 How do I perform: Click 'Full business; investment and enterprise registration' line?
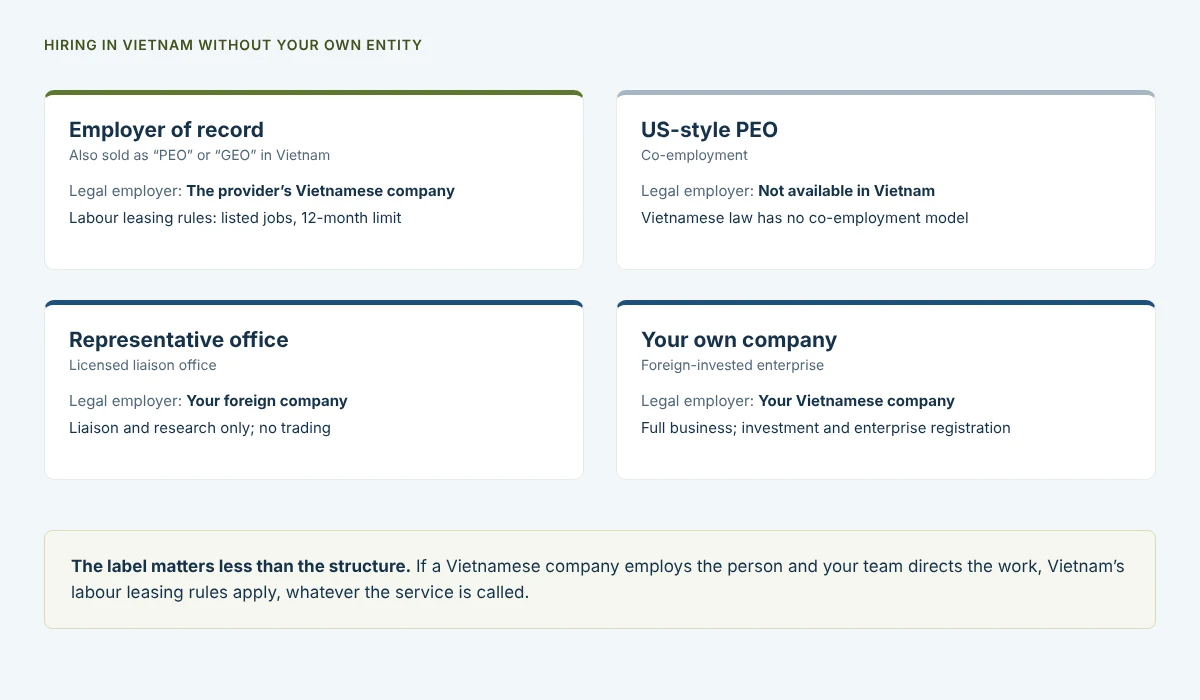(x=826, y=428)
